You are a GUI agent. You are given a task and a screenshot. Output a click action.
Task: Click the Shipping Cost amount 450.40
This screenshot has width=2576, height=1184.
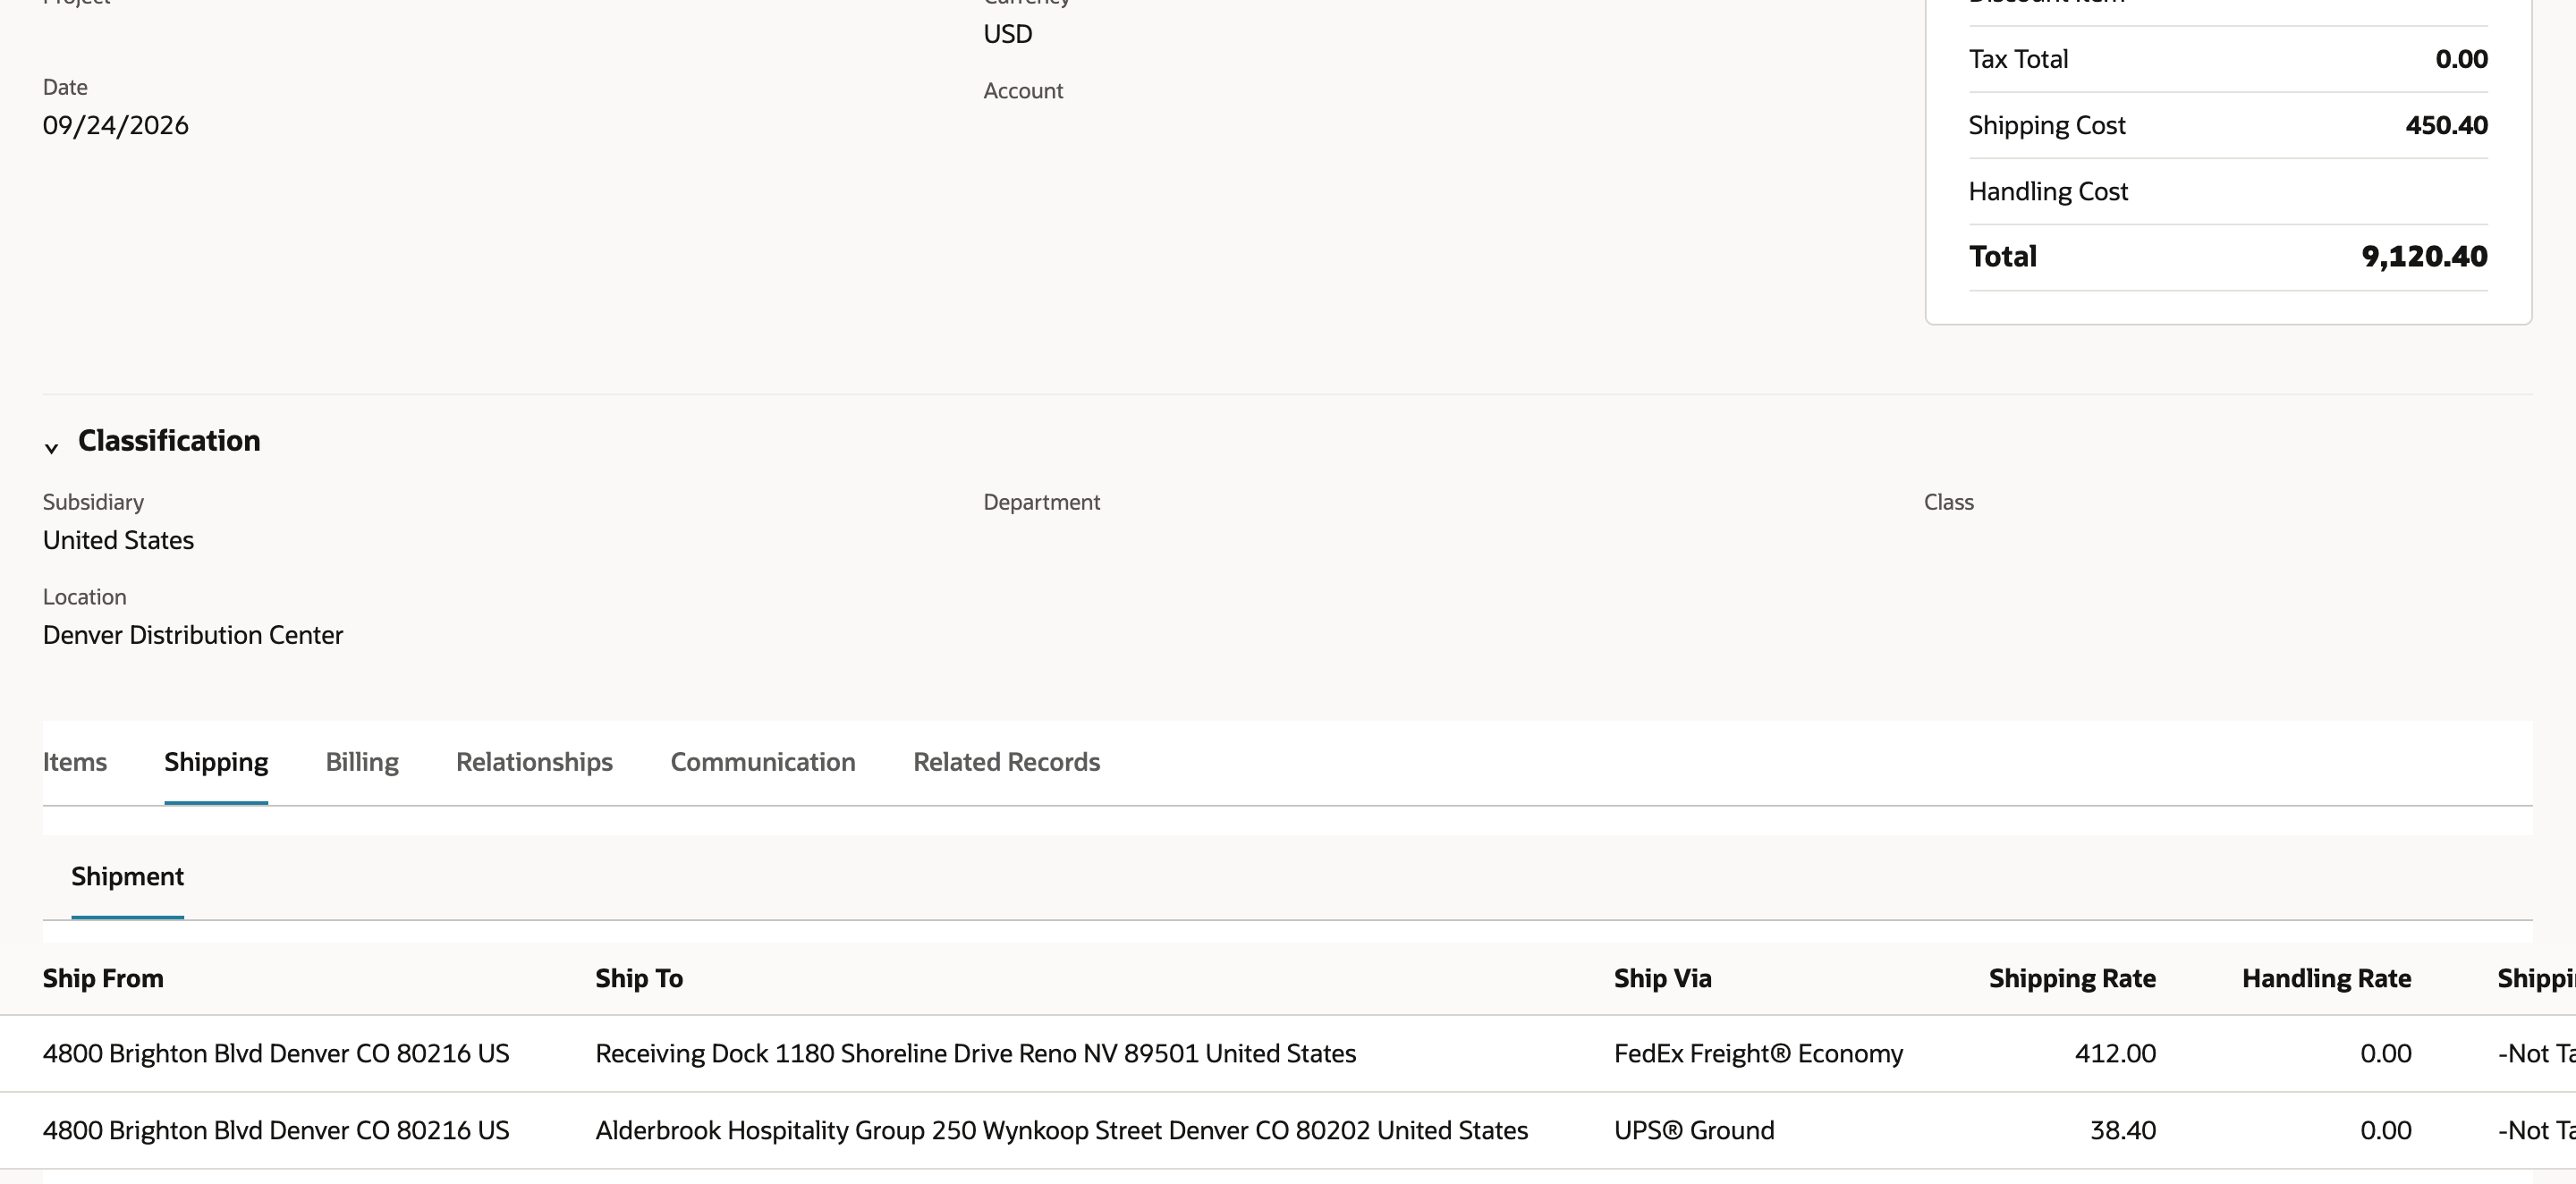coord(2446,126)
